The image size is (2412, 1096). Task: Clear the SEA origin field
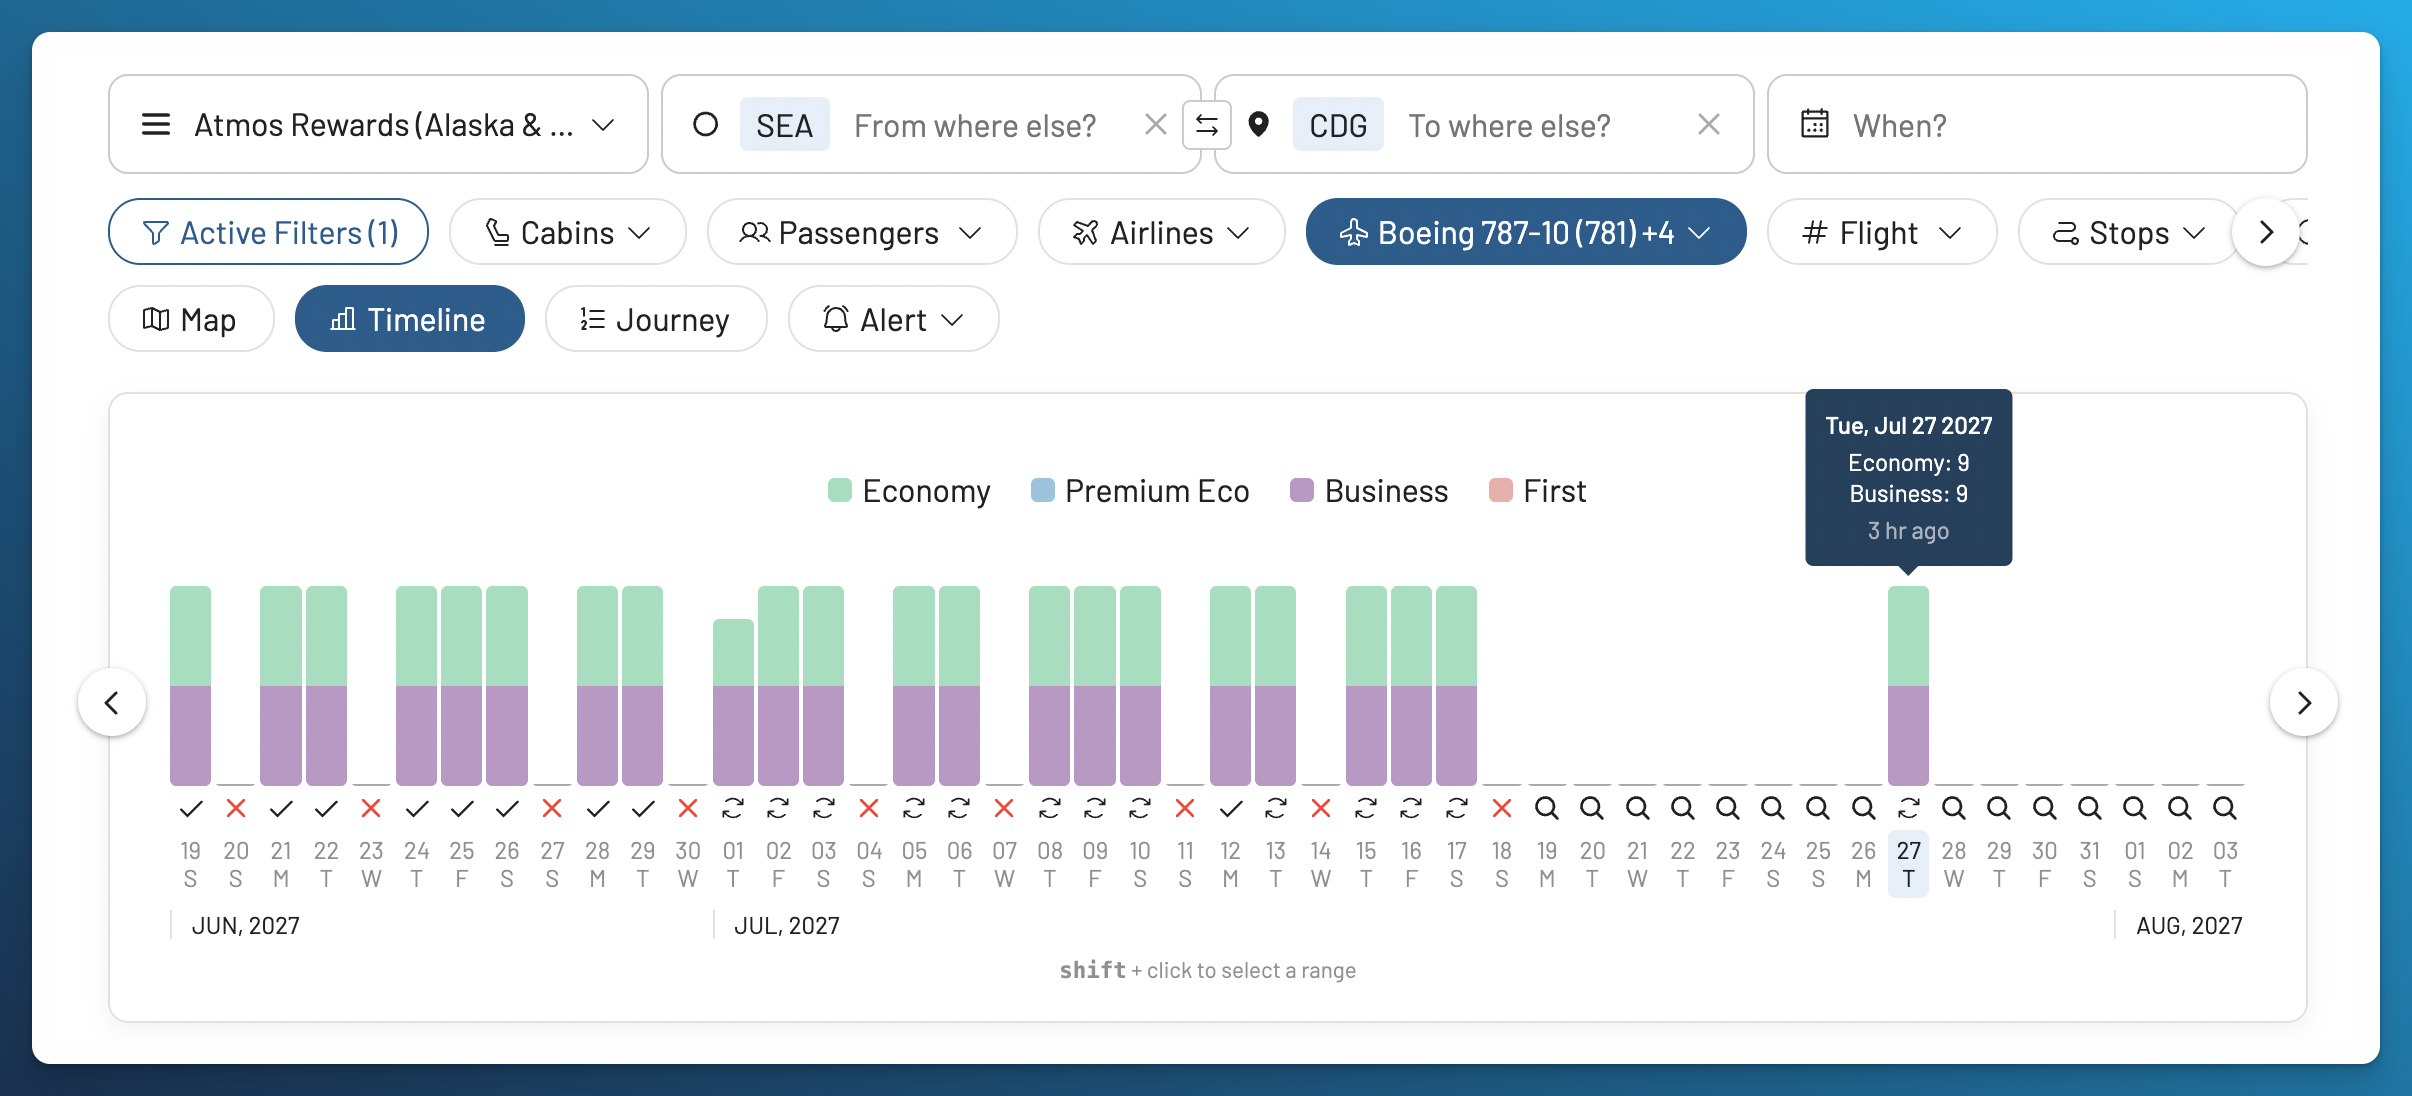pyautogui.click(x=1155, y=125)
